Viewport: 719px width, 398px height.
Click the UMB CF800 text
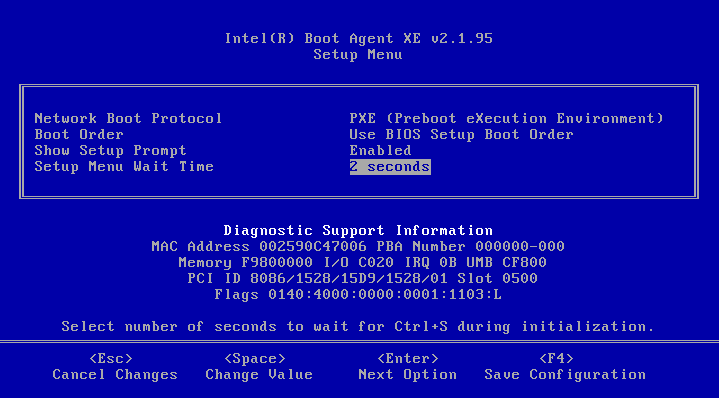pyautogui.click(x=506, y=262)
